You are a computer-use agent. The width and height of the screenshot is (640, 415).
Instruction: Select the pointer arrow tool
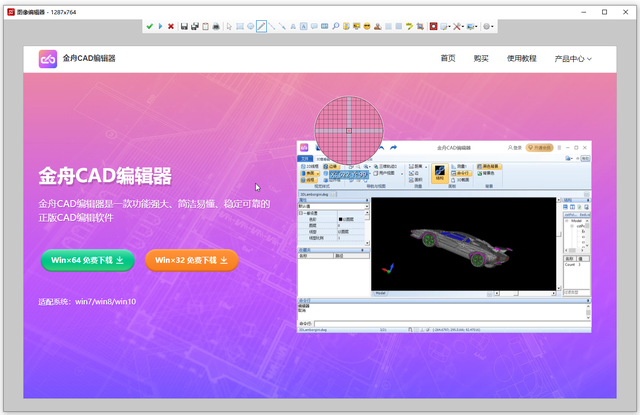pyautogui.click(x=229, y=27)
